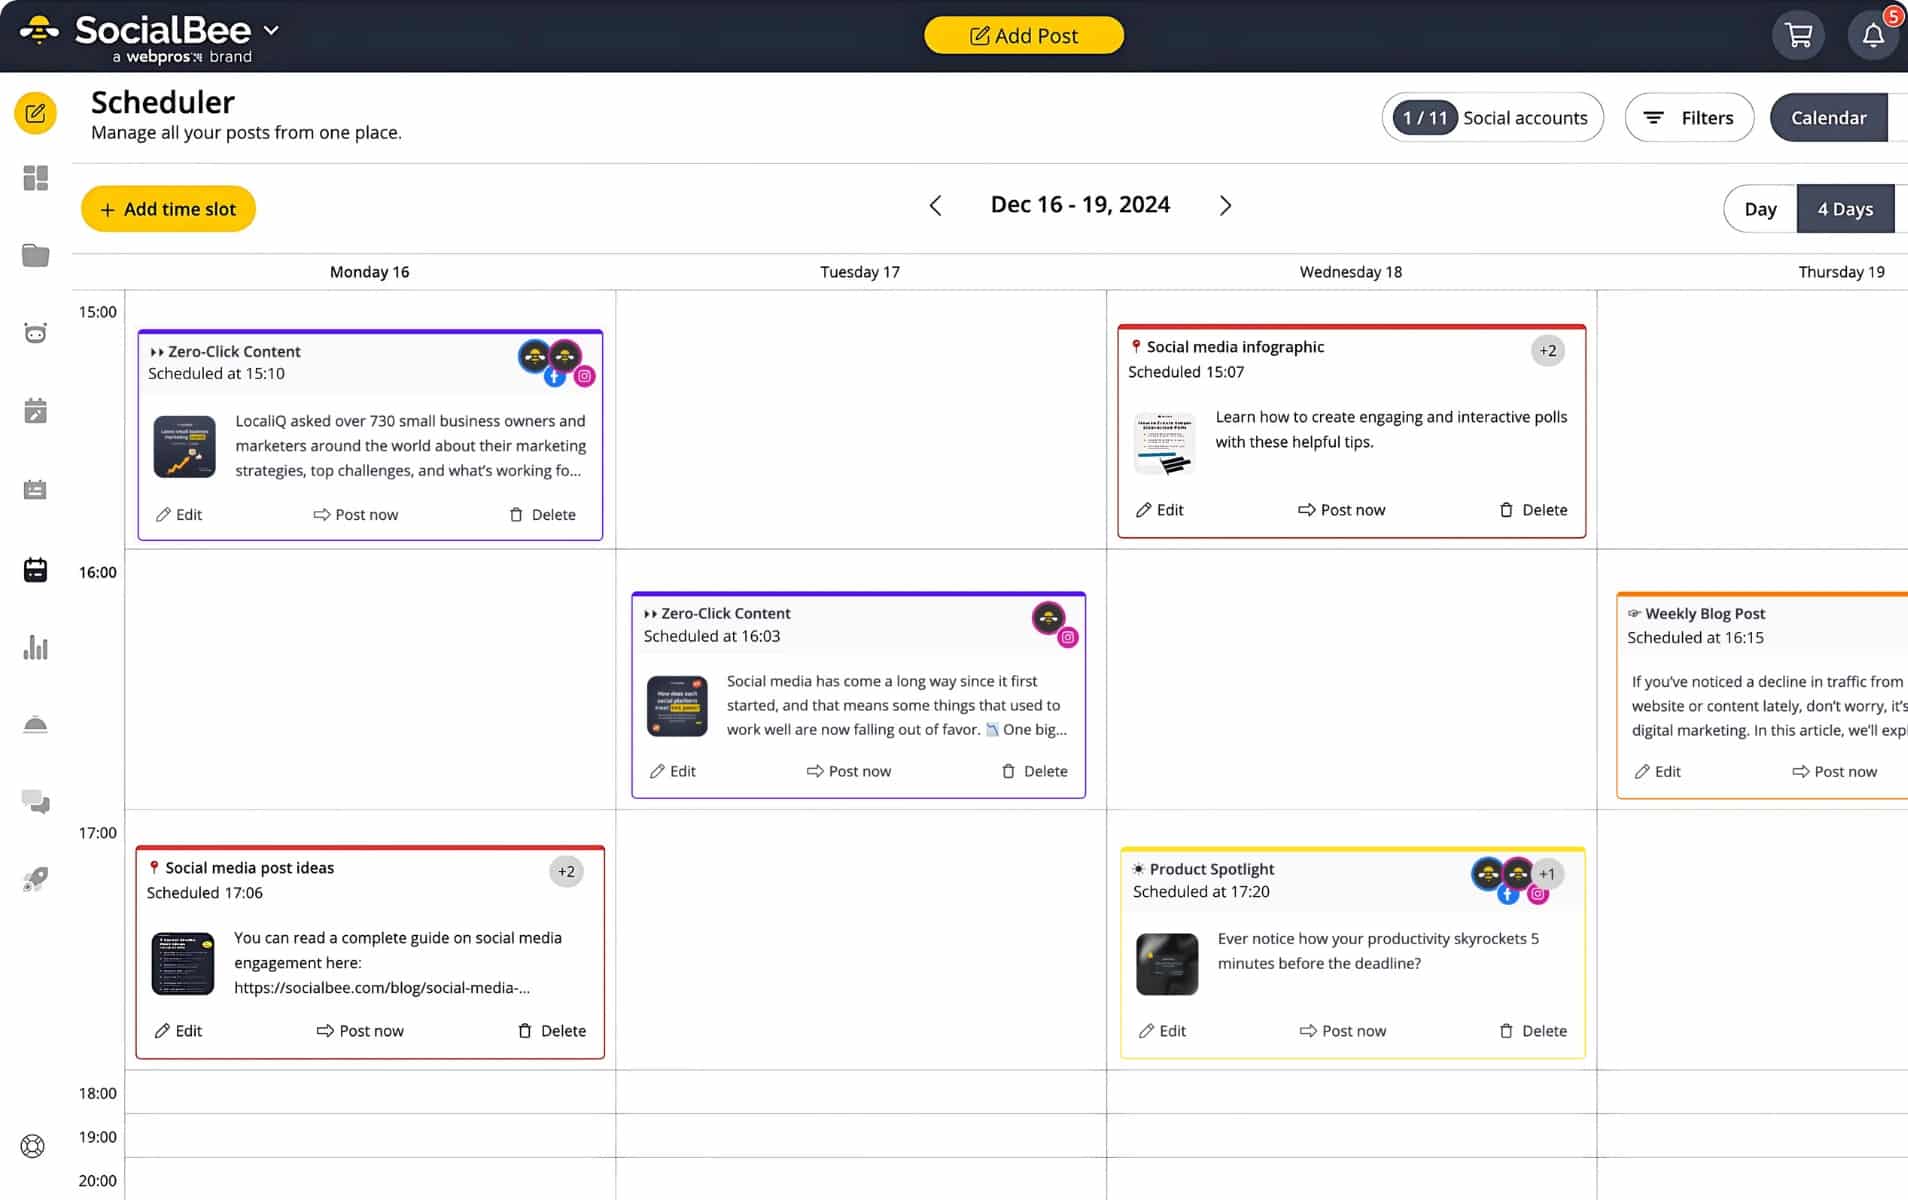Keep 4 Days view selected

[1846, 208]
